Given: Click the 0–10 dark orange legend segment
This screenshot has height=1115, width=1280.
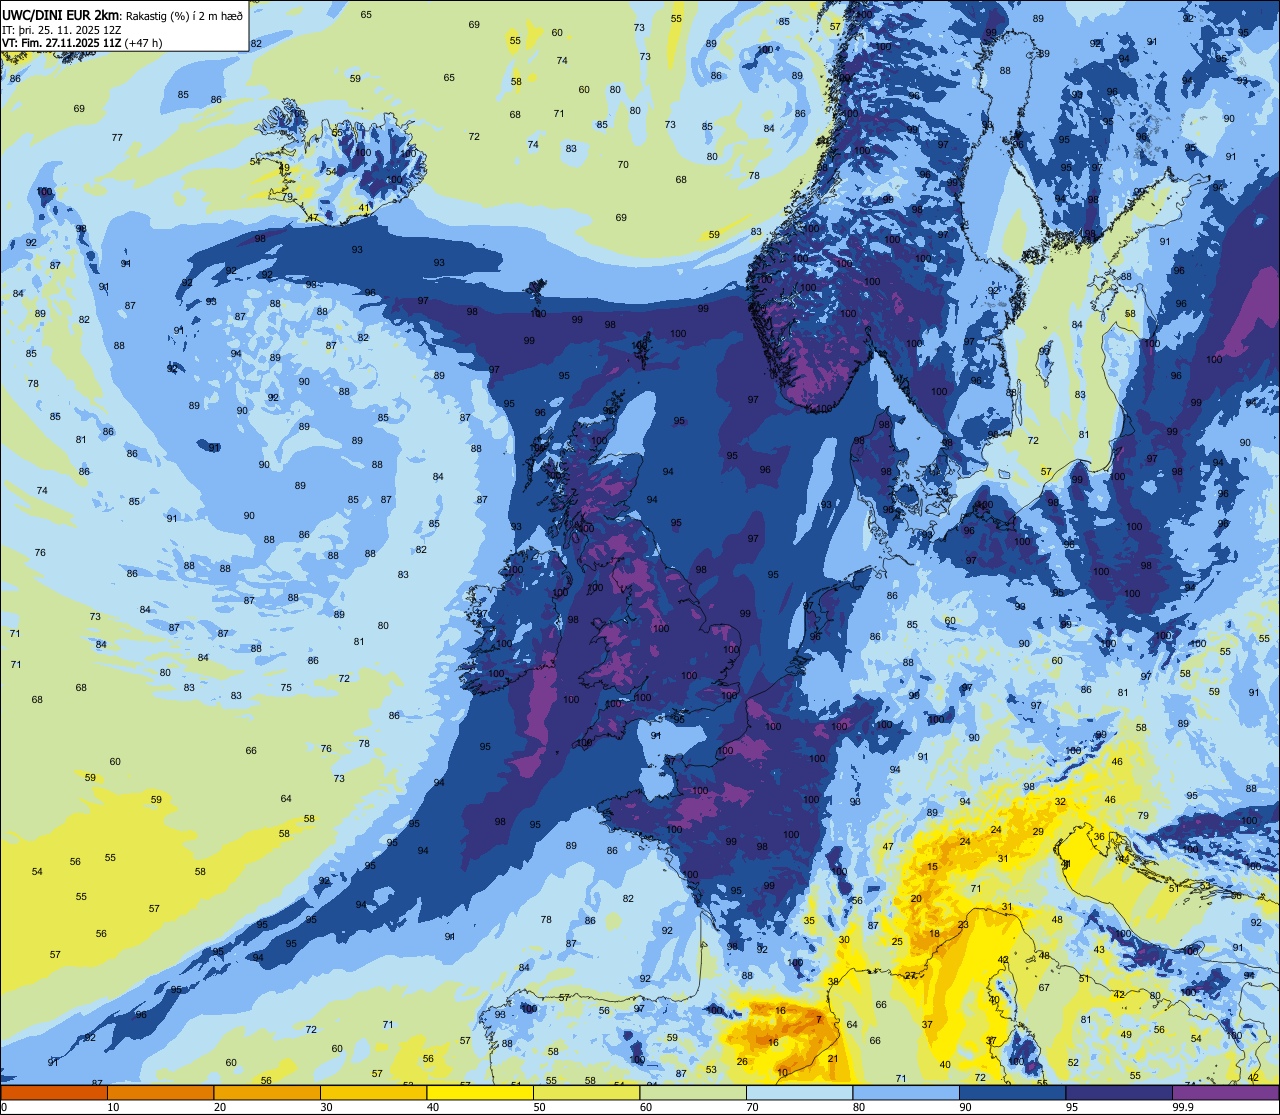Looking at the screenshot, I should coord(54,1092).
